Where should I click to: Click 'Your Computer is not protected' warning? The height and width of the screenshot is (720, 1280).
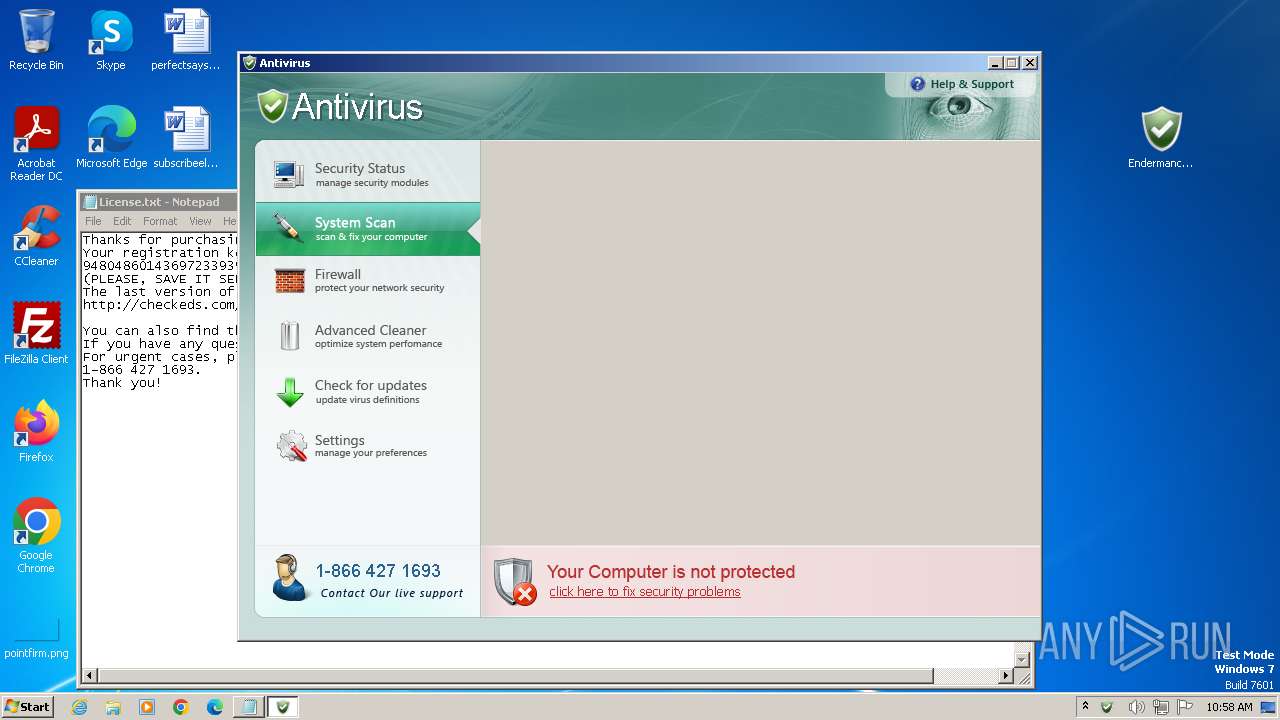pyautogui.click(x=671, y=572)
